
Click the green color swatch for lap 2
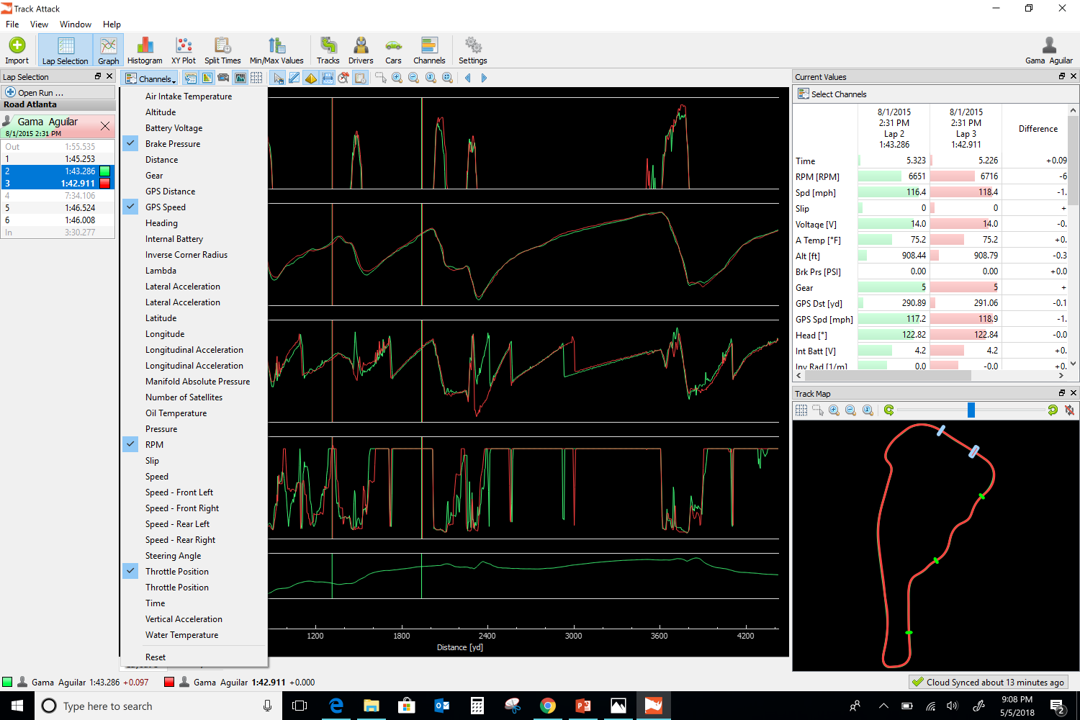[x=105, y=171]
